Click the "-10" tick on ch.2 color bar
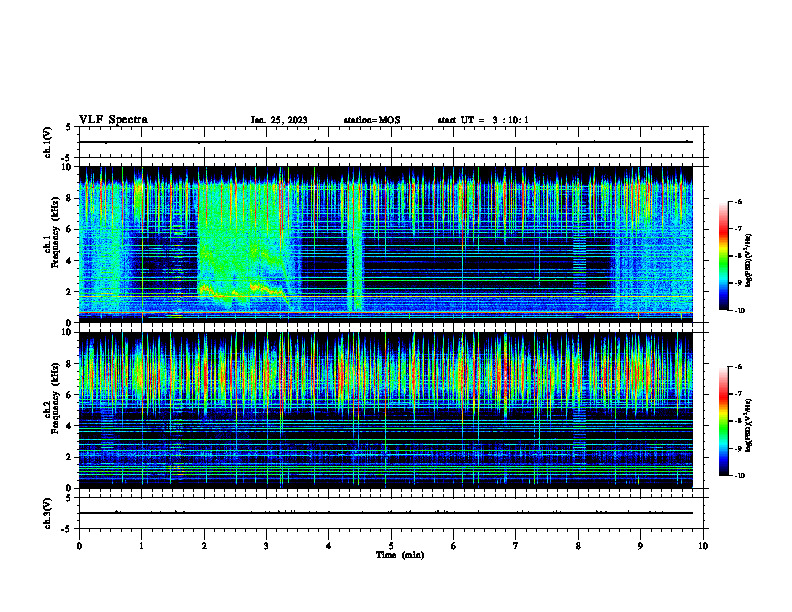 [x=739, y=476]
